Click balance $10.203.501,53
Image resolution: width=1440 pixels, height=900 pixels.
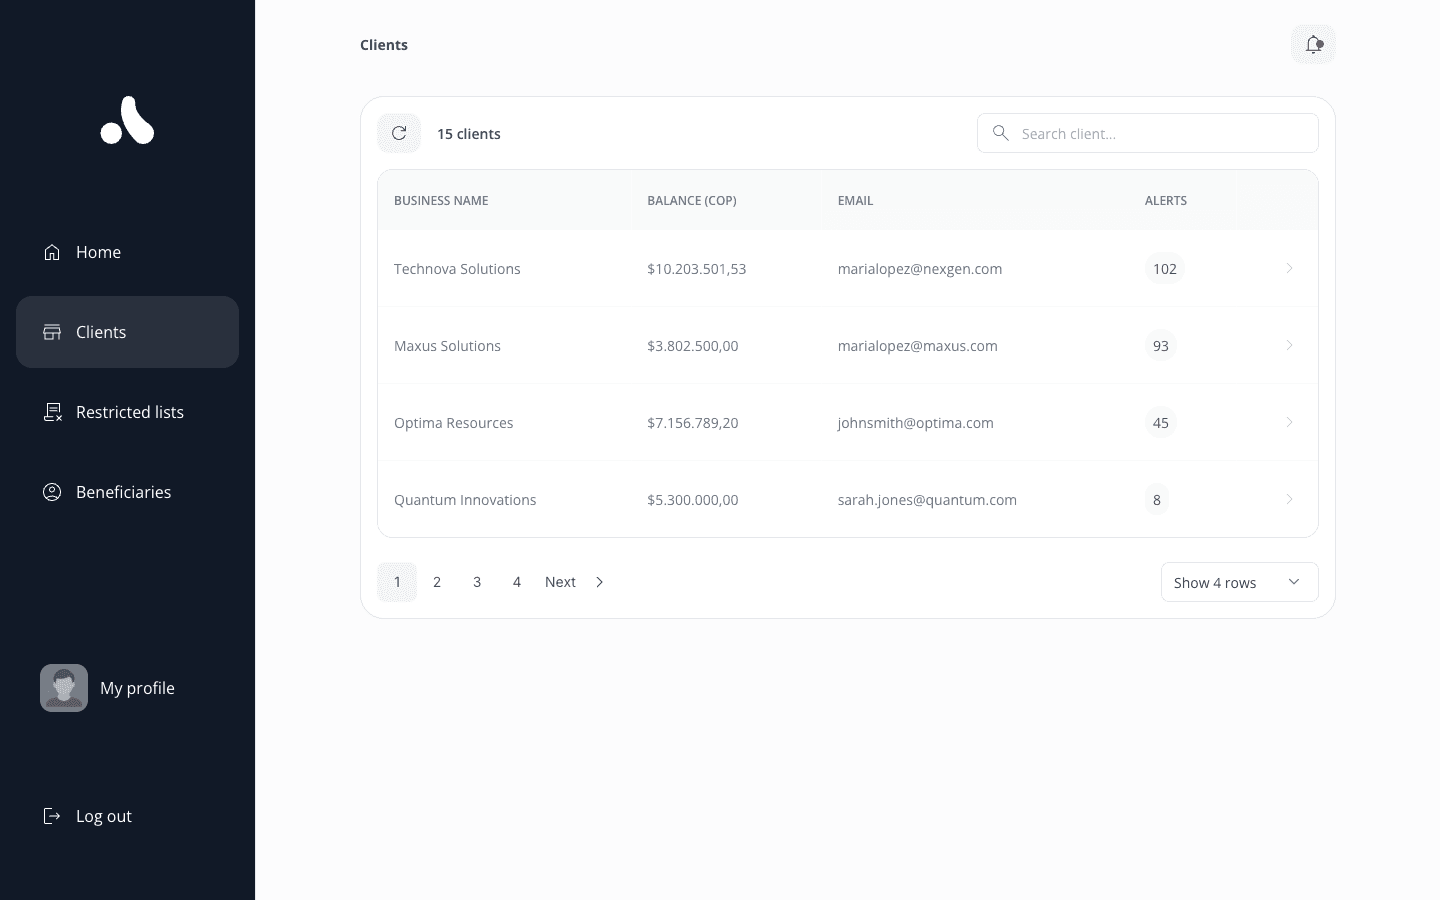click(x=697, y=268)
